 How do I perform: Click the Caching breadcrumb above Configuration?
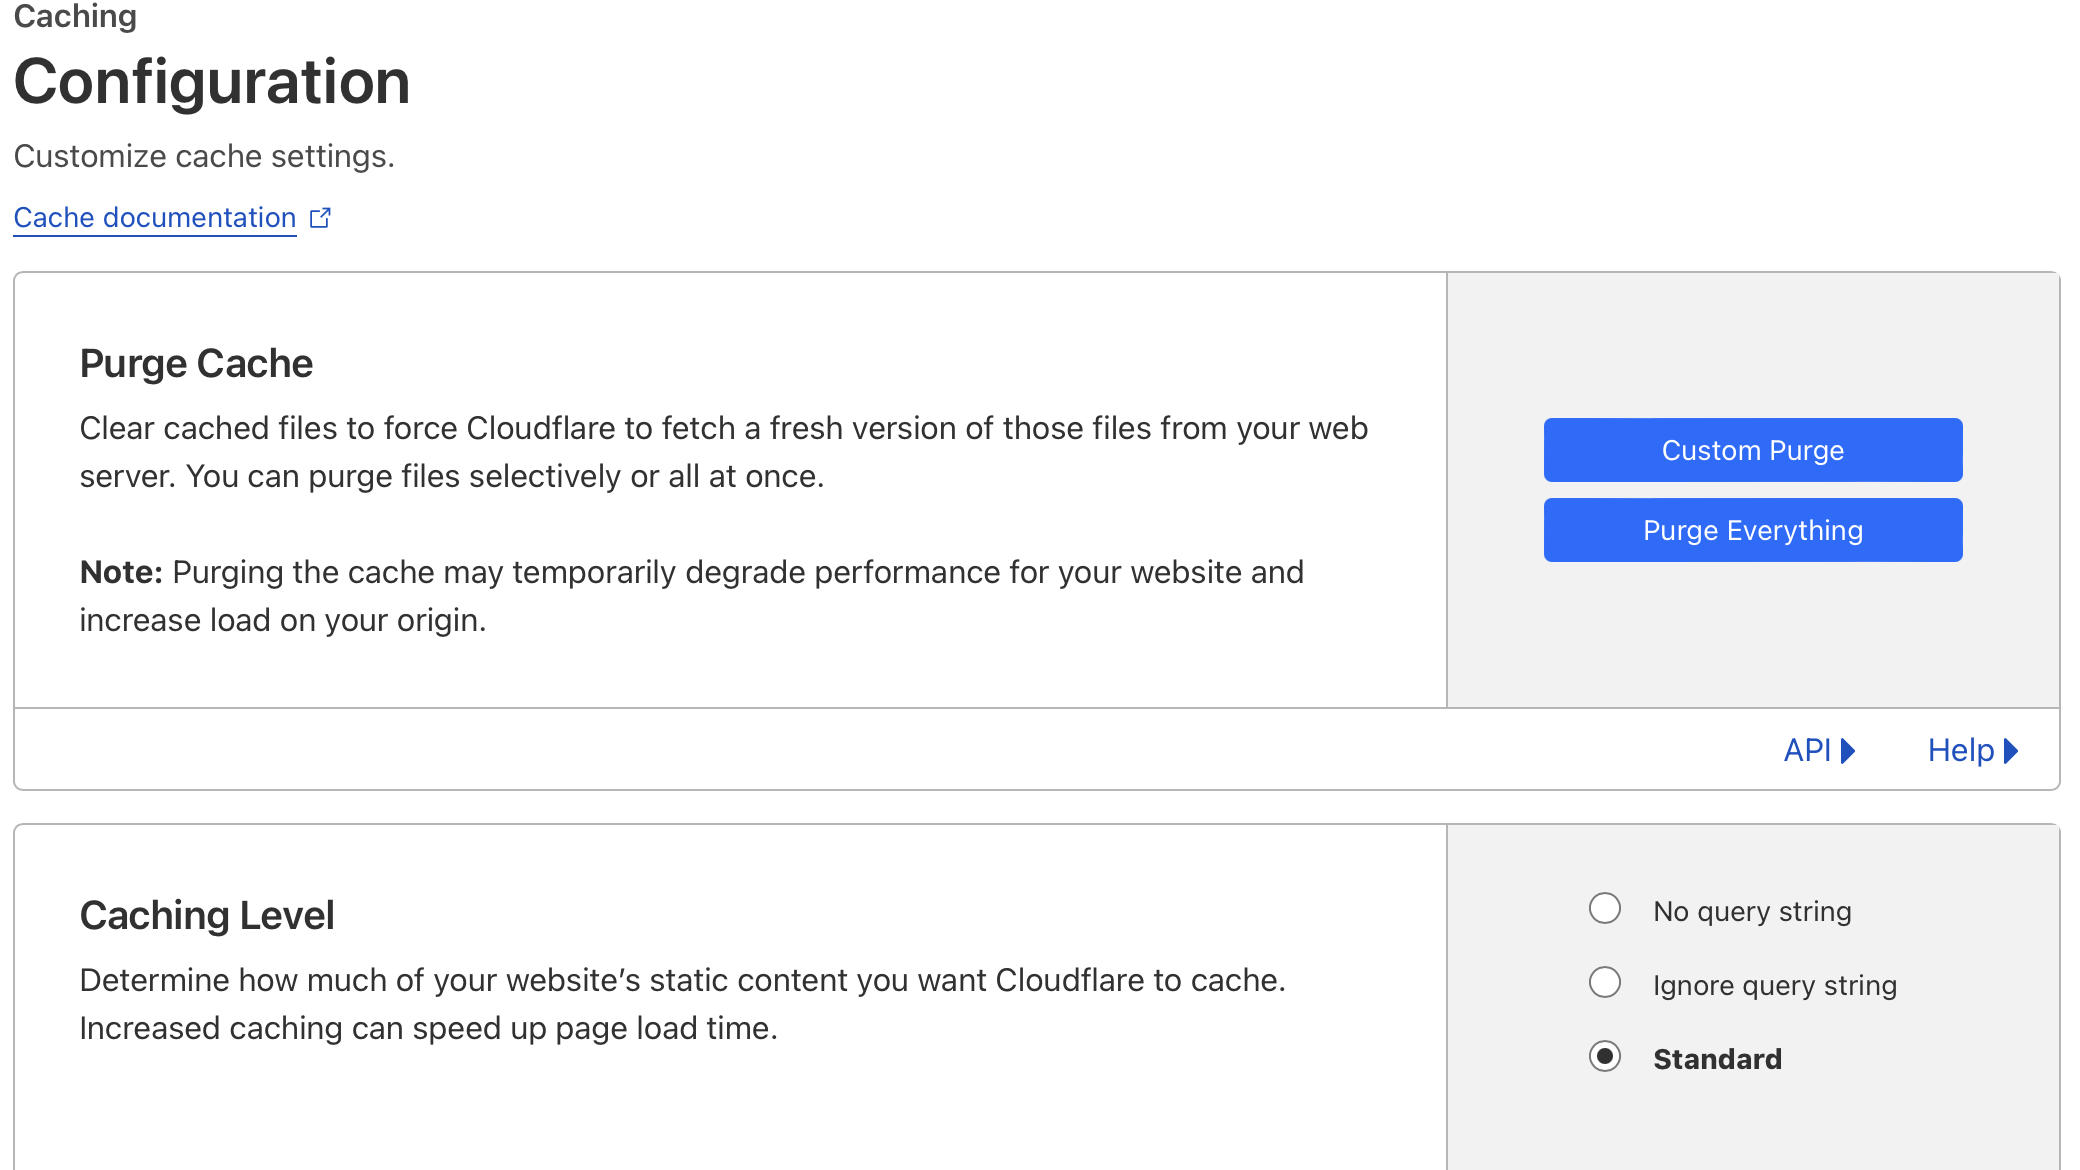click(75, 16)
